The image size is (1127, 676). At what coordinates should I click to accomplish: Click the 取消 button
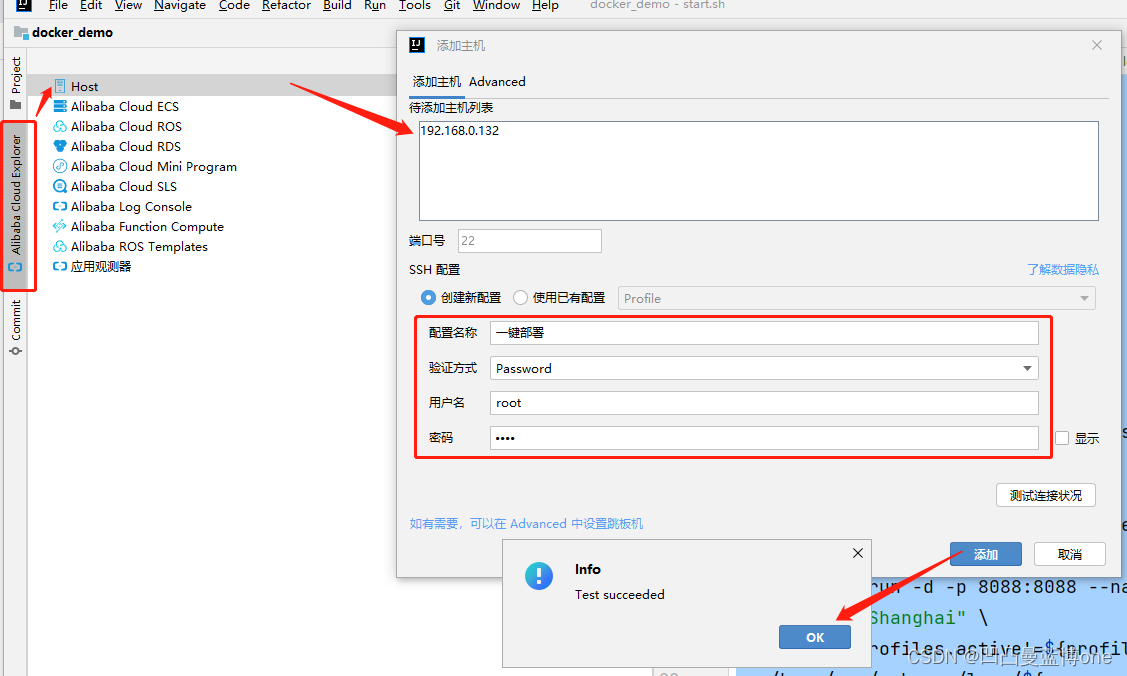(x=1070, y=555)
